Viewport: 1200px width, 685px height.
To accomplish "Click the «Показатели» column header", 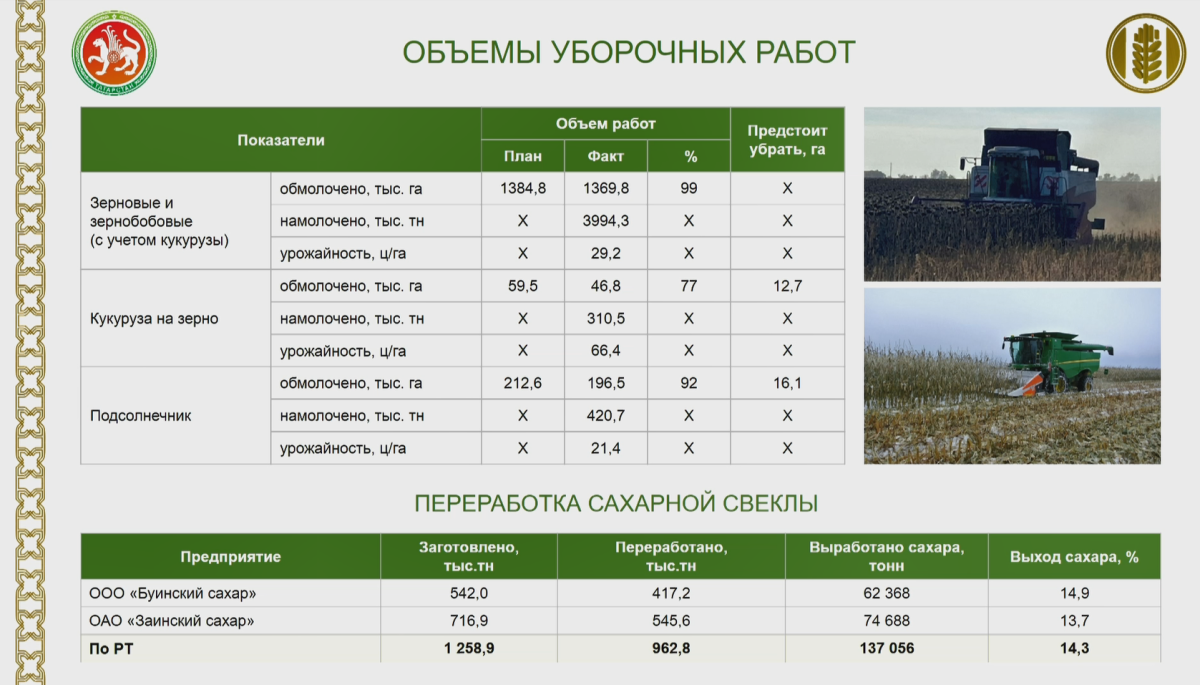I will (x=281, y=140).
